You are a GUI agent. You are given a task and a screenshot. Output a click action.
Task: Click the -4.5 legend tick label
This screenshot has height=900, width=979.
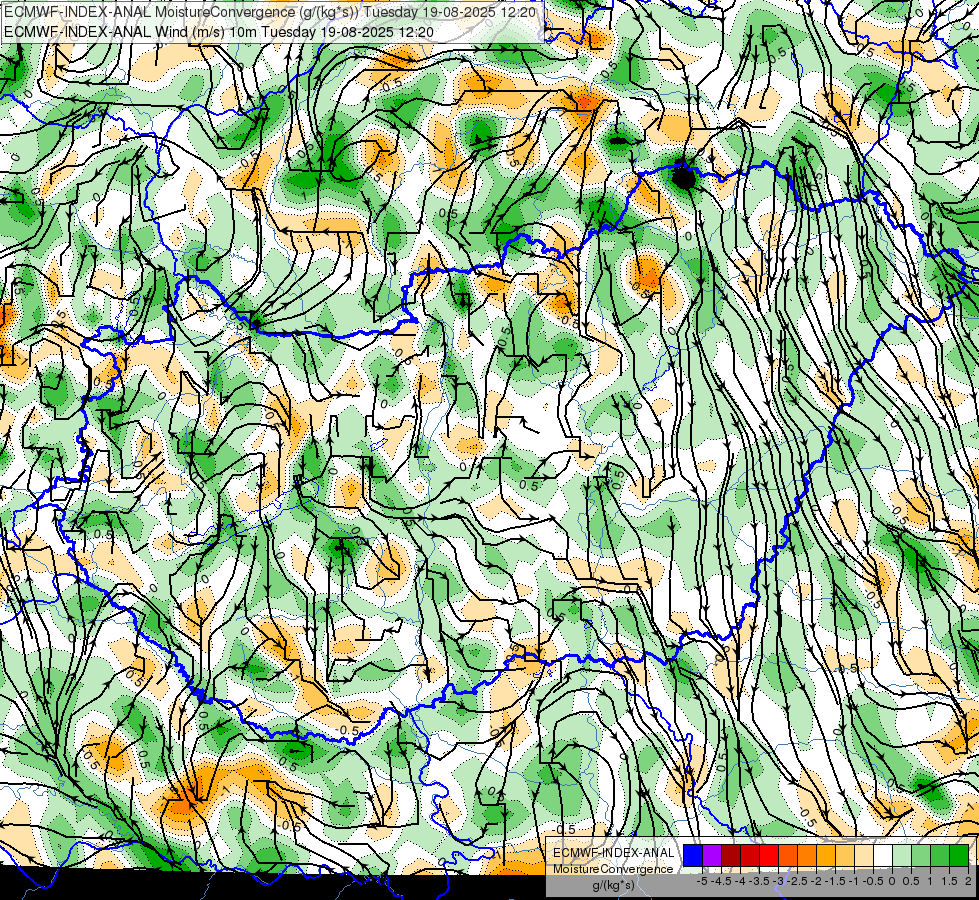pyautogui.click(x=721, y=881)
